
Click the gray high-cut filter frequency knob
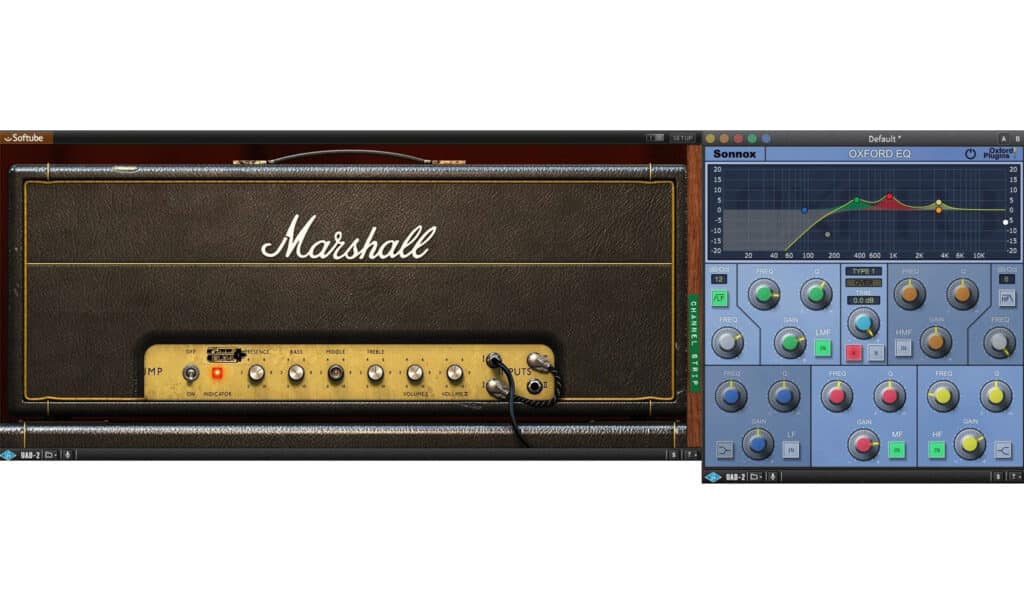pyautogui.click(x=999, y=342)
